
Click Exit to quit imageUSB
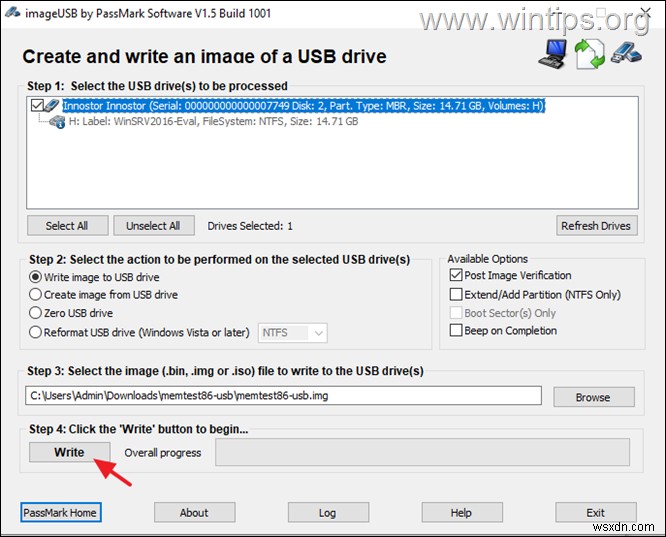(596, 513)
